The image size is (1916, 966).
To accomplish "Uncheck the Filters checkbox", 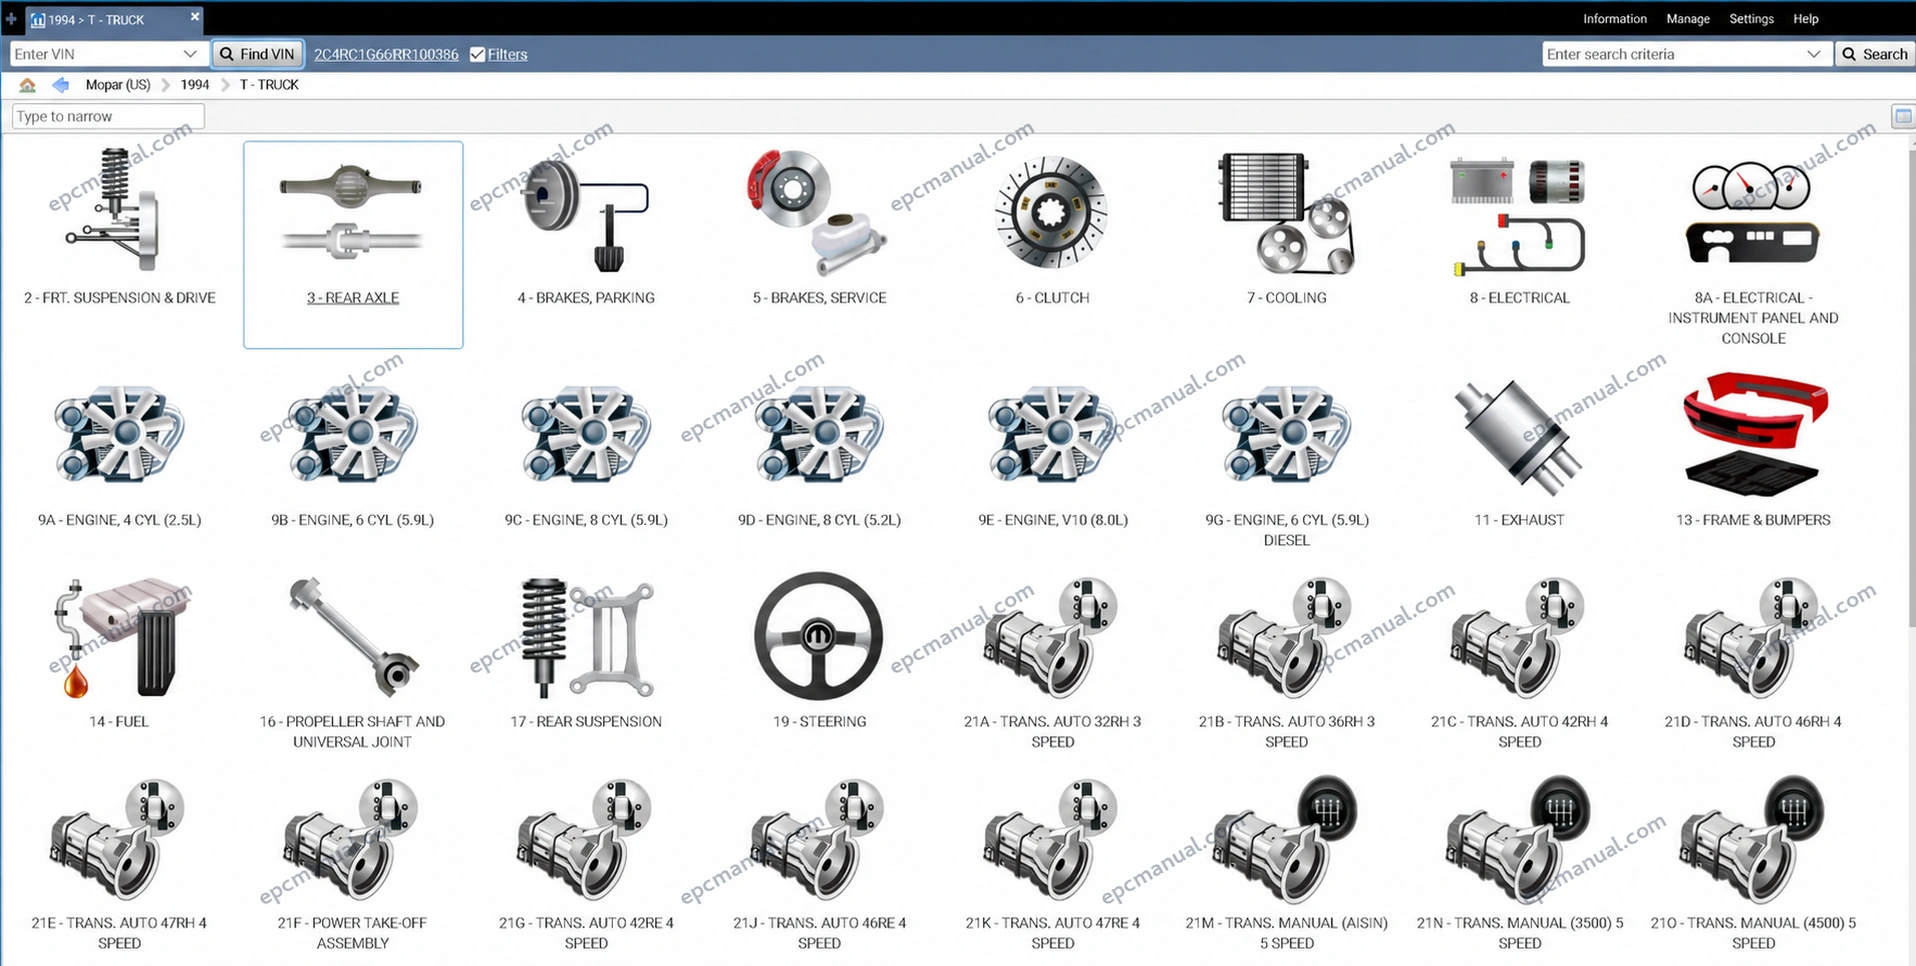I will coord(478,55).
